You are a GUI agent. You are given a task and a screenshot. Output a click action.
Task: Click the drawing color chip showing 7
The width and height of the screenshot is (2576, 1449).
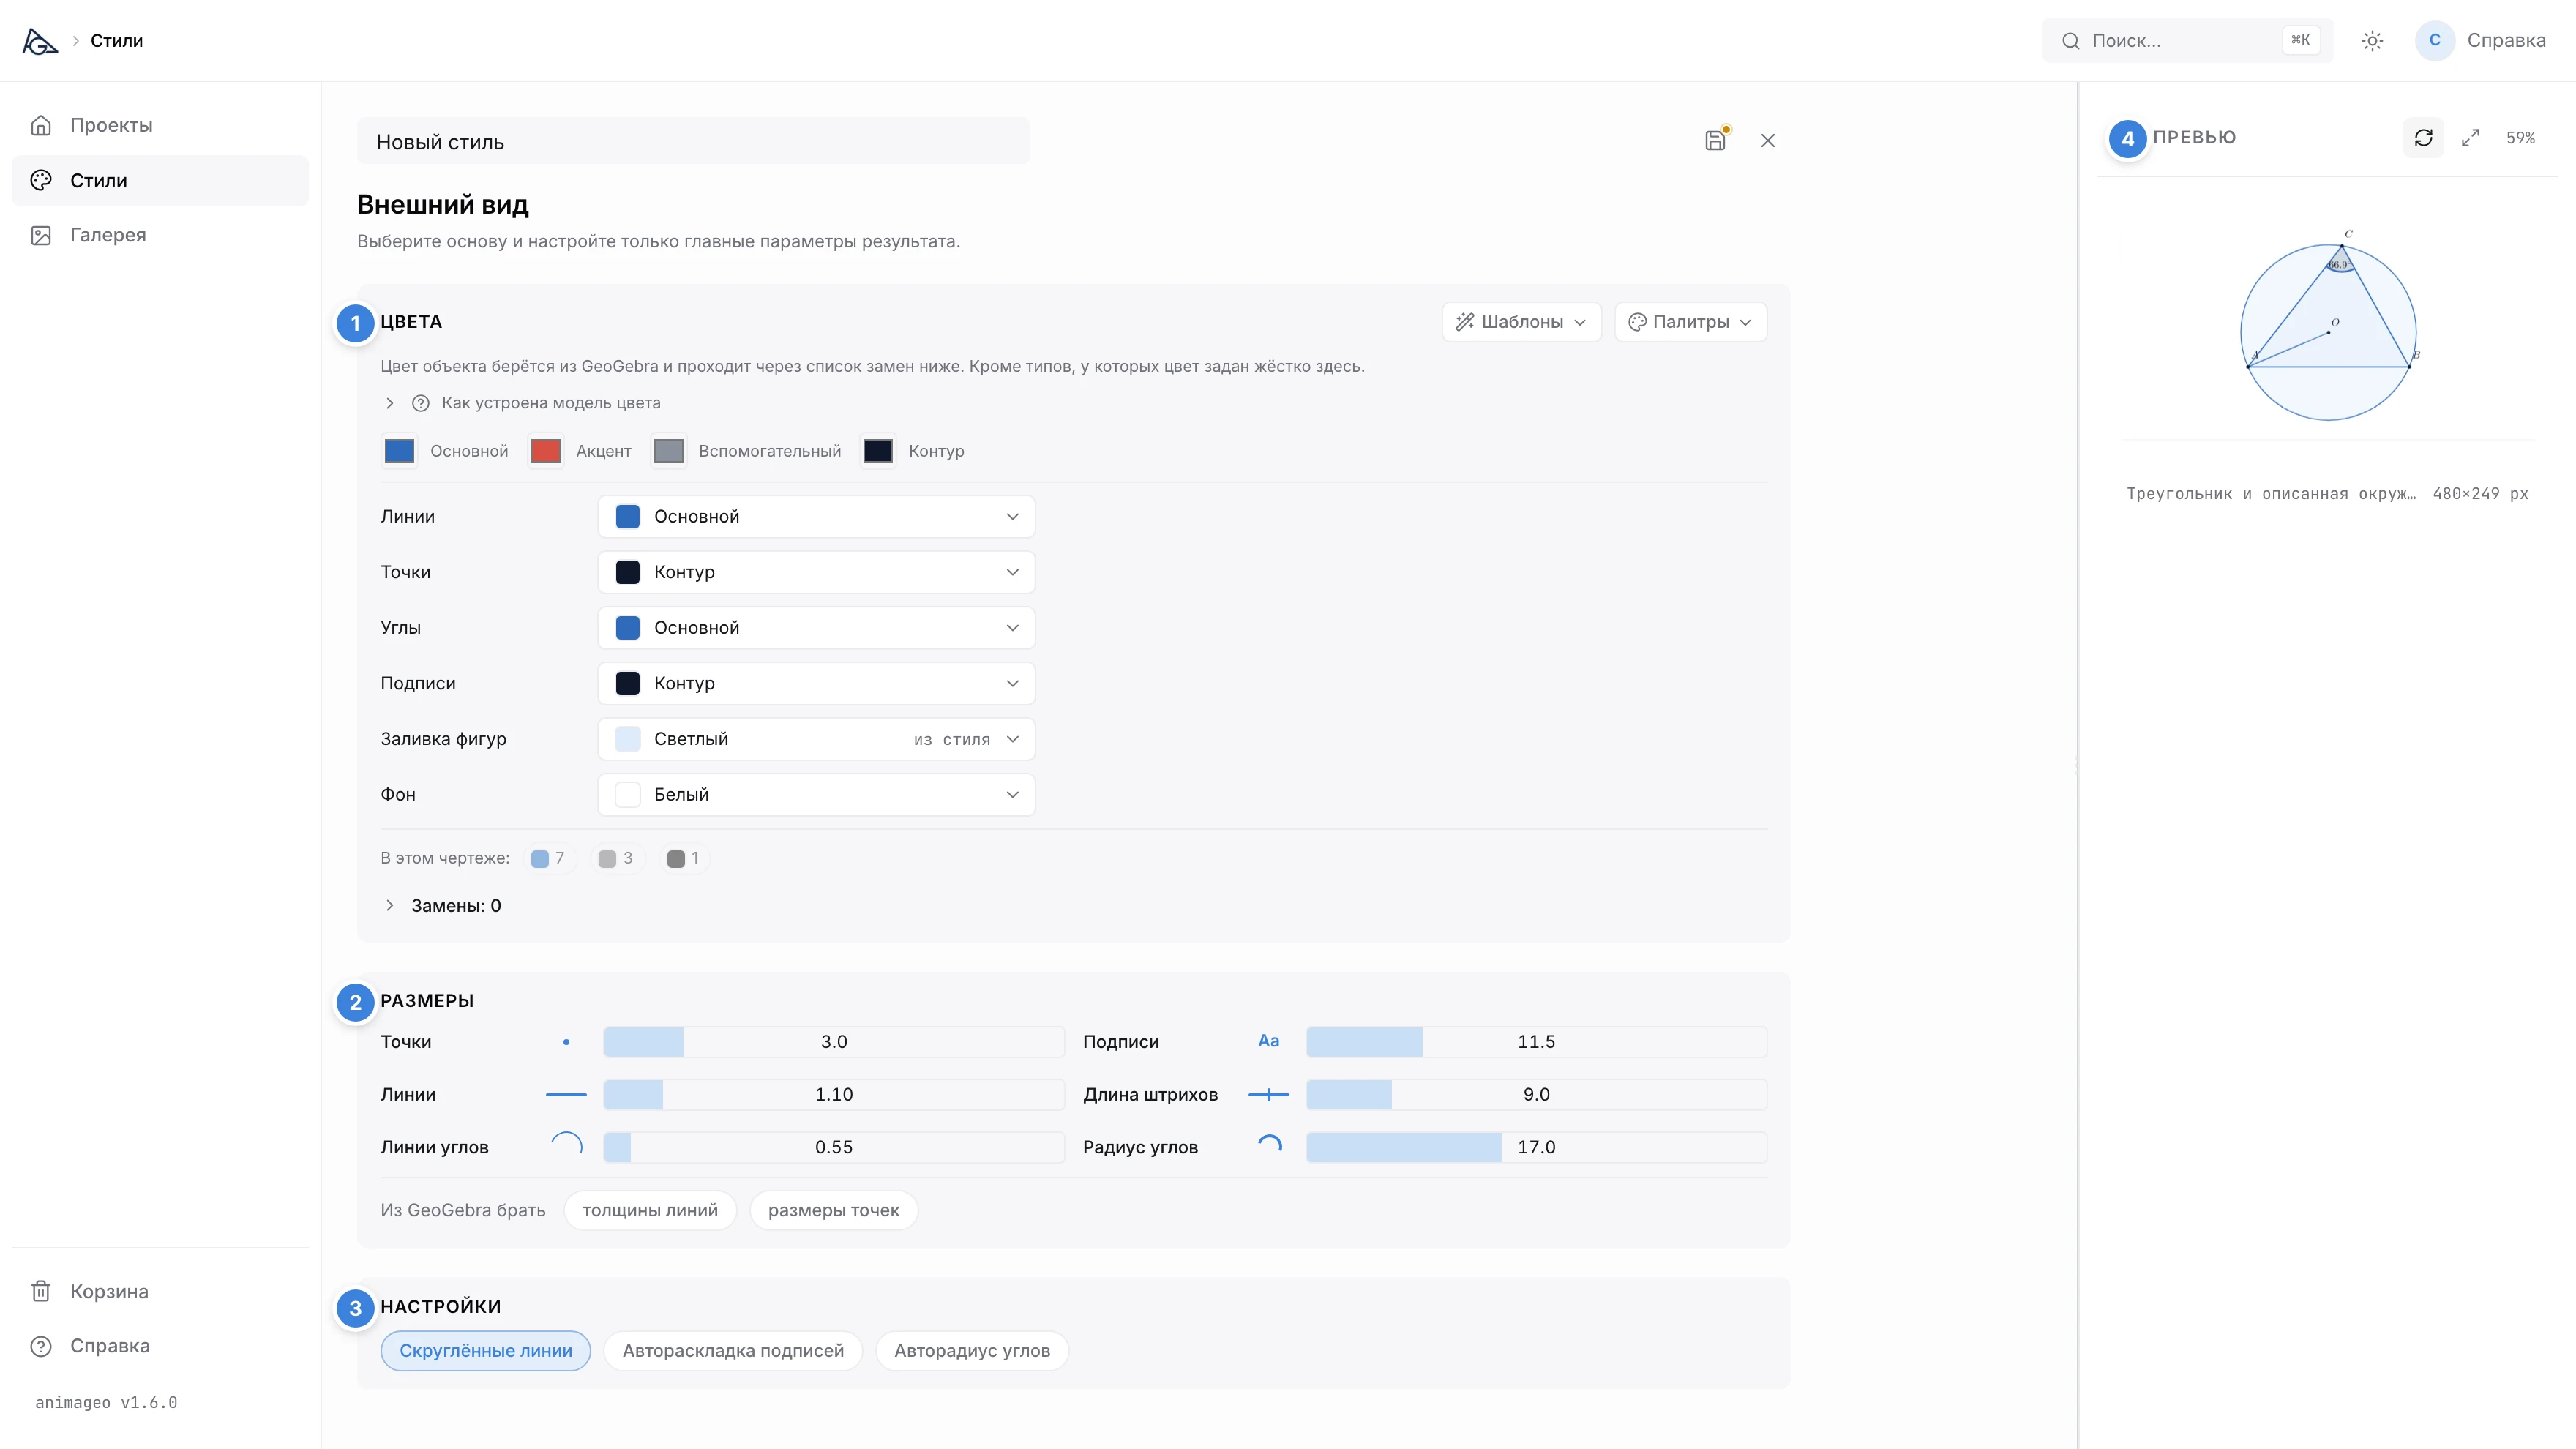point(548,858)
